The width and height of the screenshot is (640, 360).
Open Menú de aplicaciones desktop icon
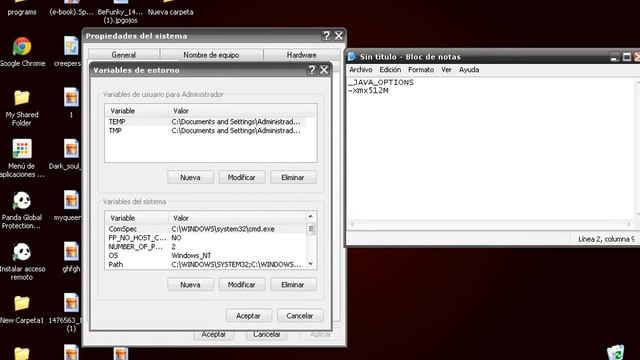(22, 149)
